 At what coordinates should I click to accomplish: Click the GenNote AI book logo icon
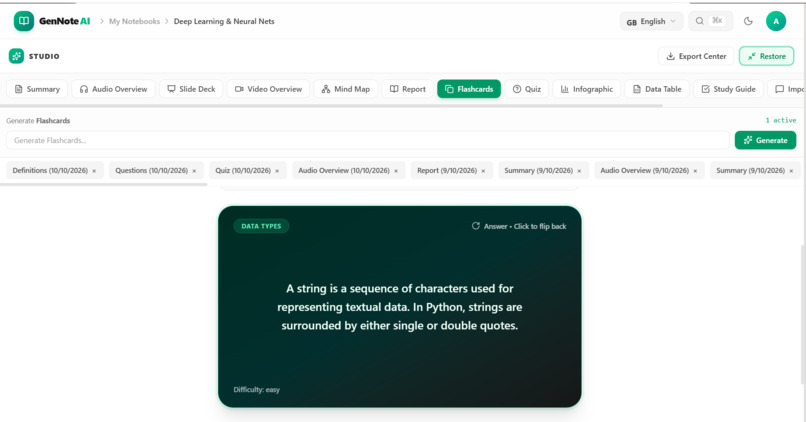pos(24,21)
